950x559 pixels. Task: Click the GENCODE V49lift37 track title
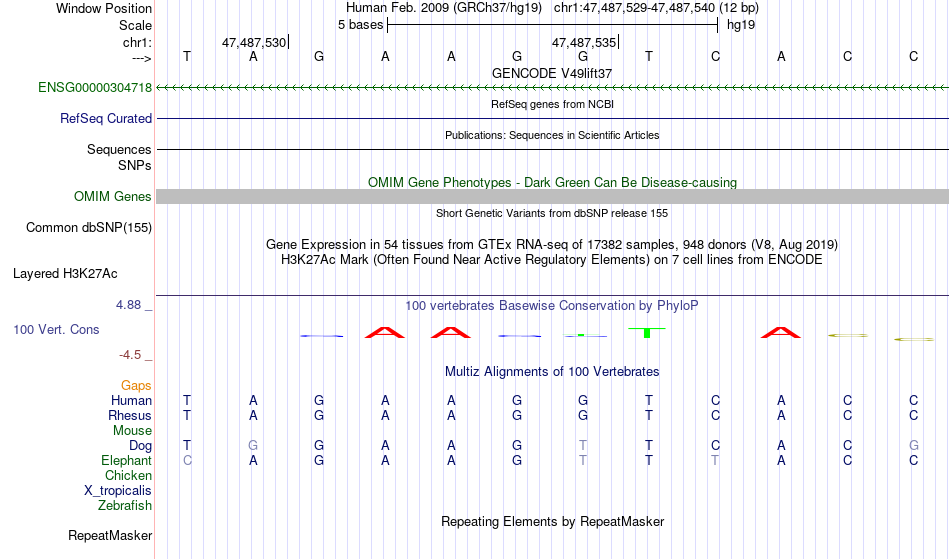click(552, 73)
